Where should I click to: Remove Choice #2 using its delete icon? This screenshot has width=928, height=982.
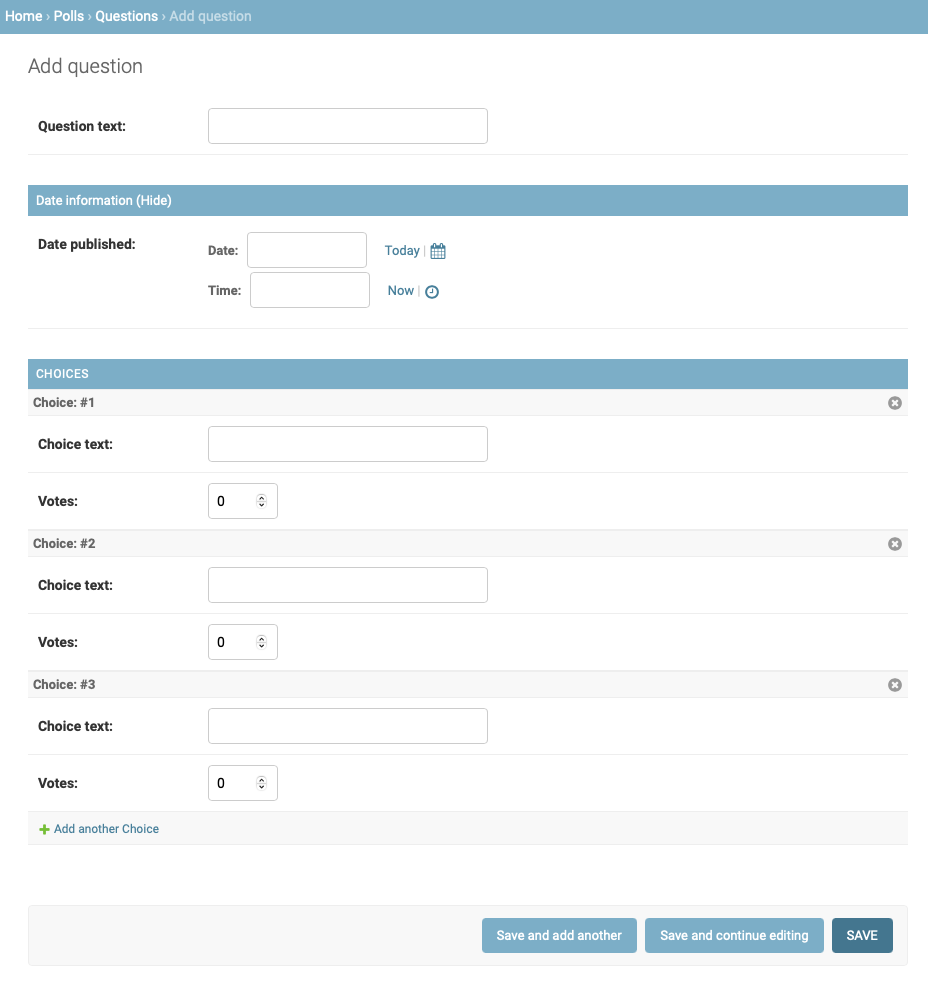[x=895, y=543]
